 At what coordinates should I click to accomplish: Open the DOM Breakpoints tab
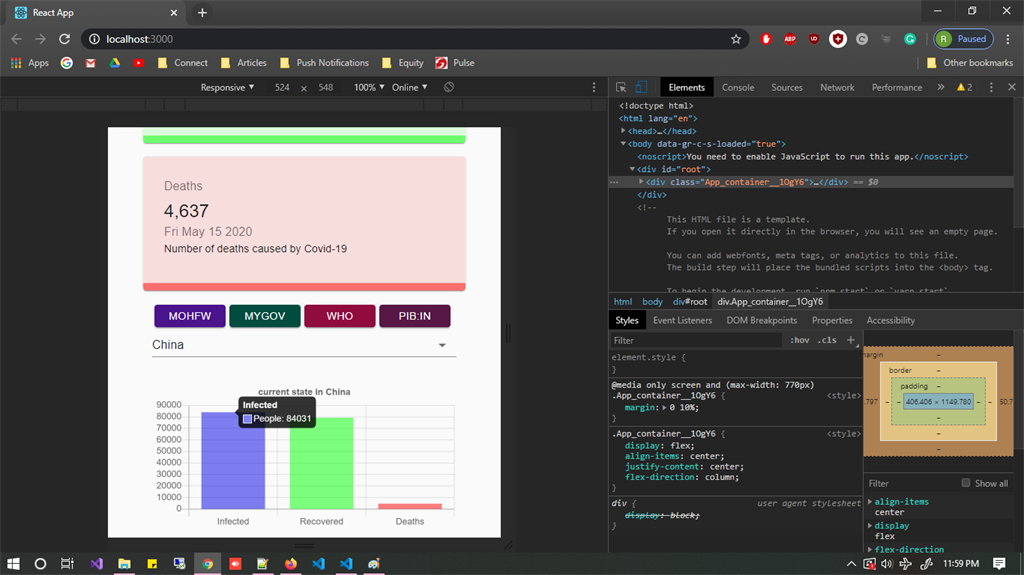pos(761,320)
